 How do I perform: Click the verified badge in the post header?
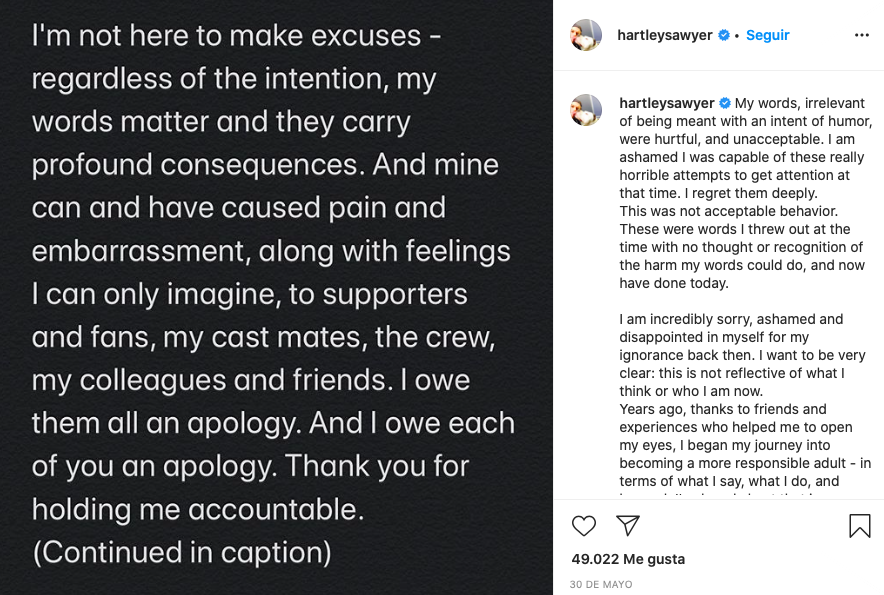(x=724, y=35)
